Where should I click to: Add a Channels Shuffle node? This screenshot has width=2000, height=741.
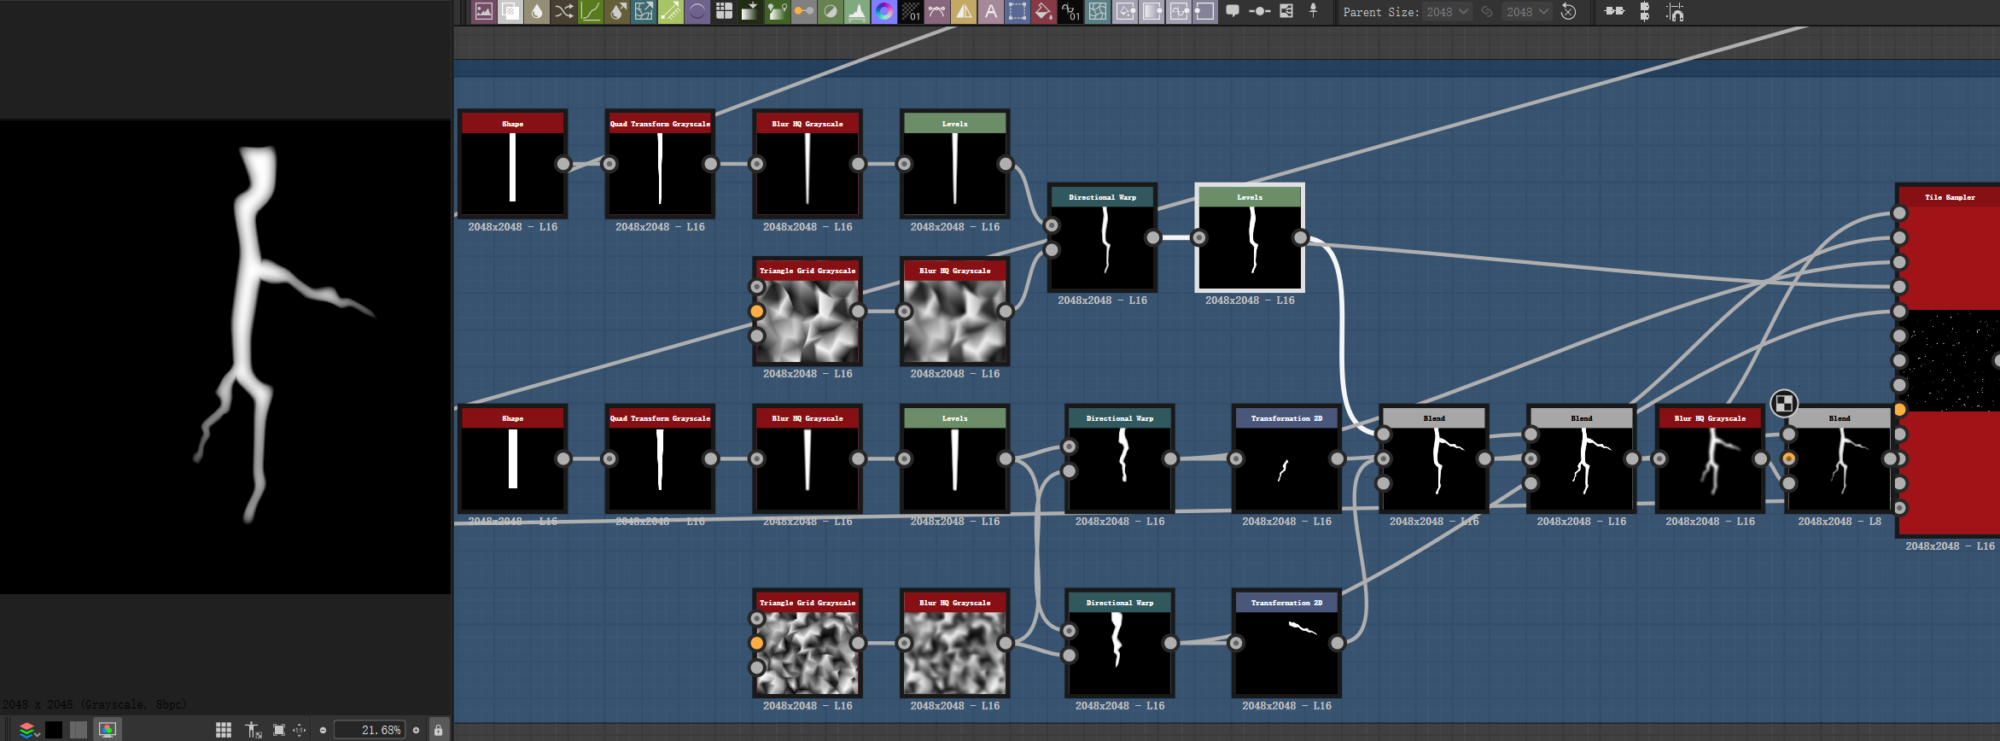pyautogui.click(x=564, y=12)
